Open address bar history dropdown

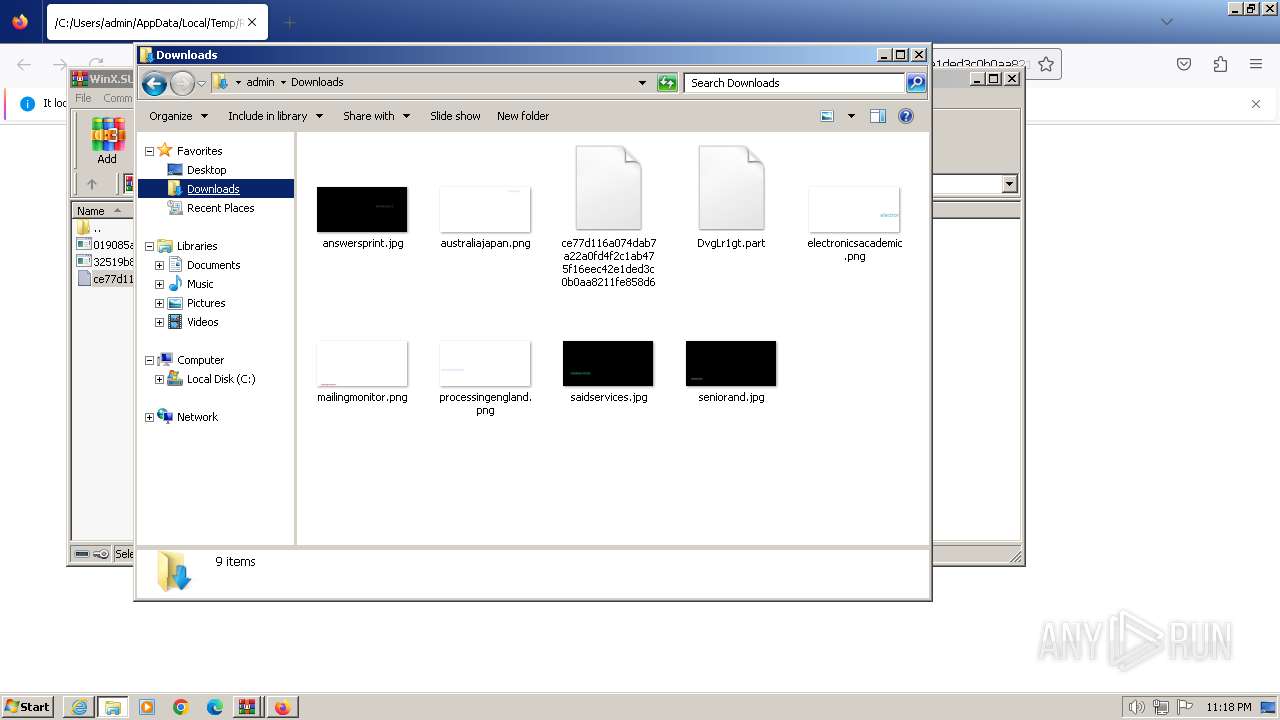point(642,83)
